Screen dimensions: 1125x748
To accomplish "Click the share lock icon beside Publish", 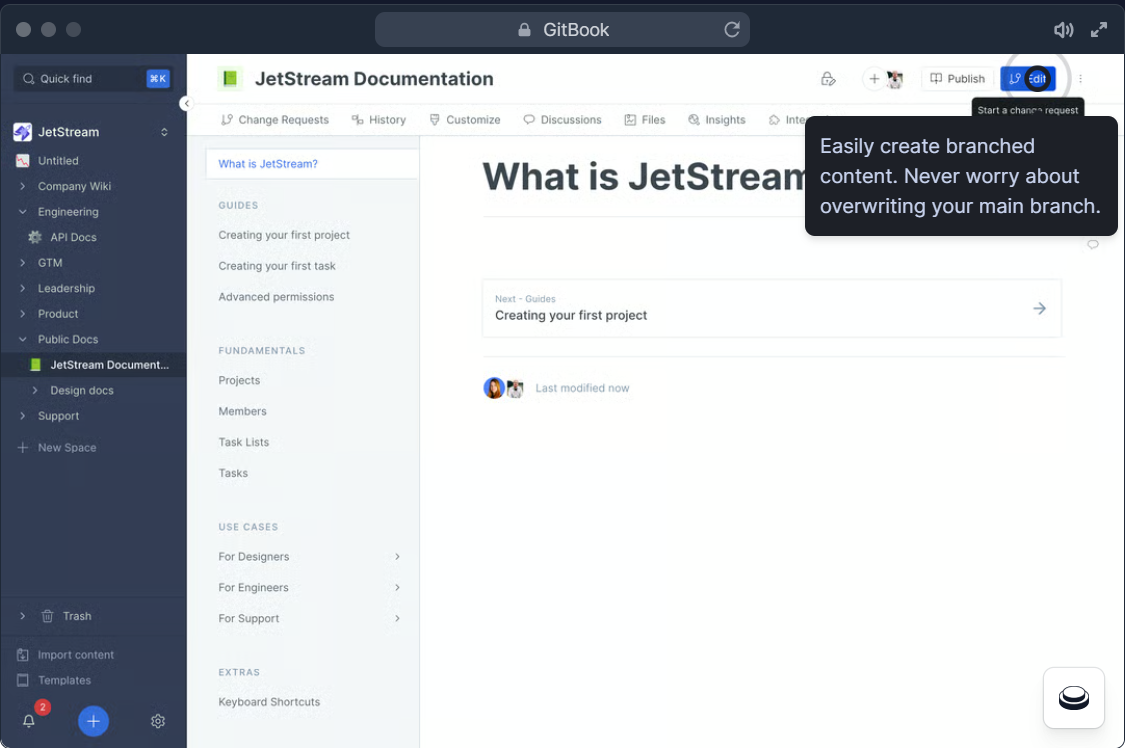I will [x=828, y=79].
